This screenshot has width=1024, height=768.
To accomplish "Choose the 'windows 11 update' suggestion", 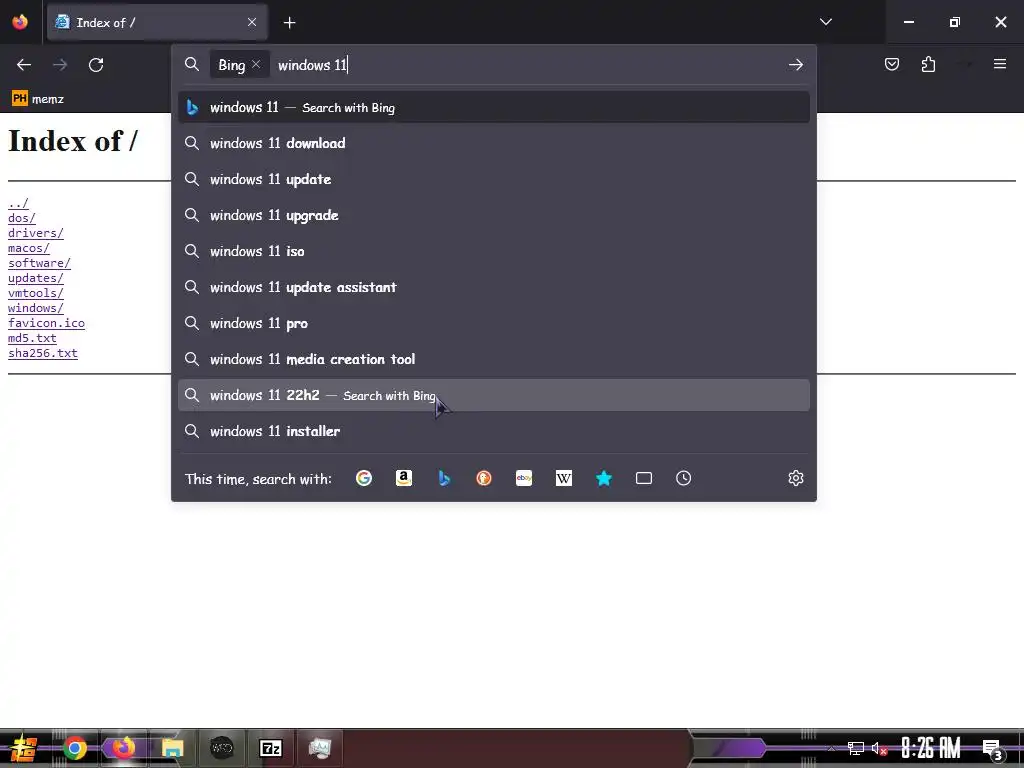I will click(x=494, y=179).
